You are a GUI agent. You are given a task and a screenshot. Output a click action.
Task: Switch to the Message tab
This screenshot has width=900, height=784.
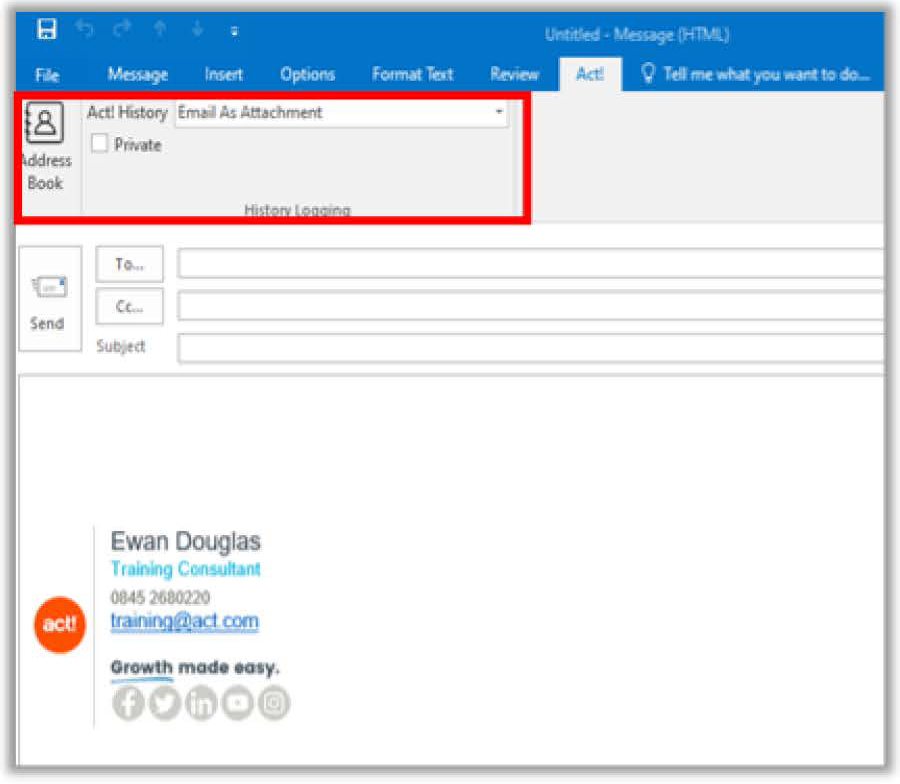tap(138, 74)
